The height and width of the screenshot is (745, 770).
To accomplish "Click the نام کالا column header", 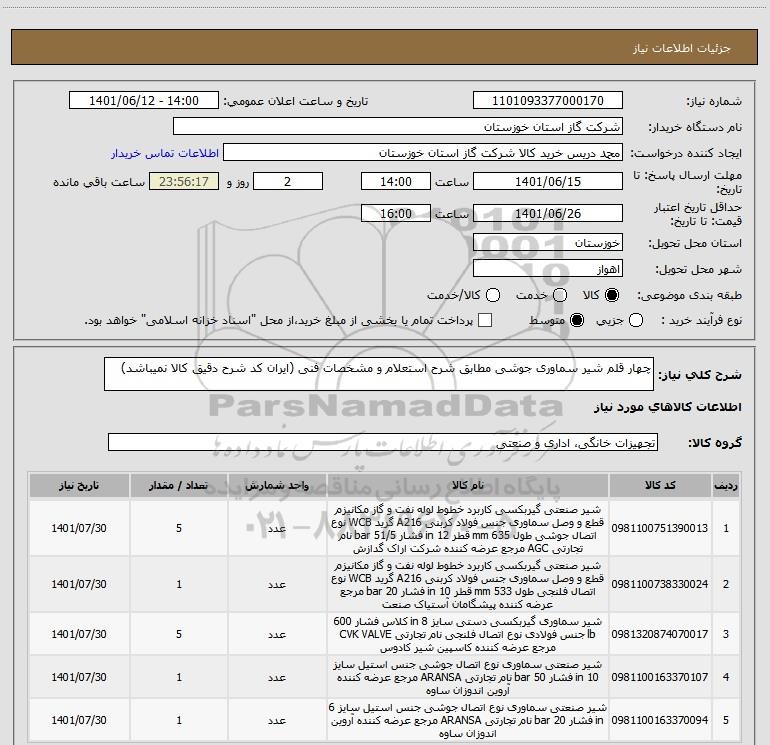I will 468,486.
